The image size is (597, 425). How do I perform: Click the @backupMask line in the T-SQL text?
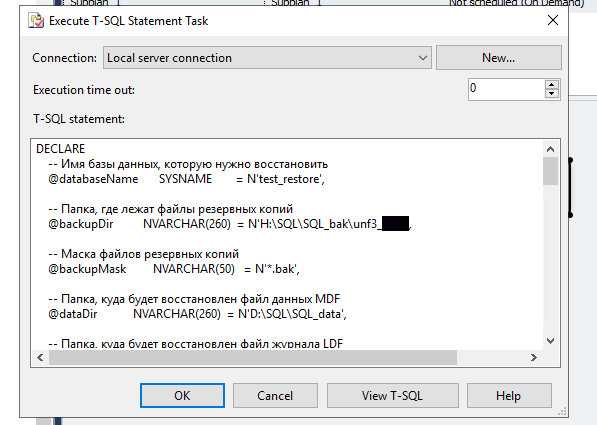(174, 269)
